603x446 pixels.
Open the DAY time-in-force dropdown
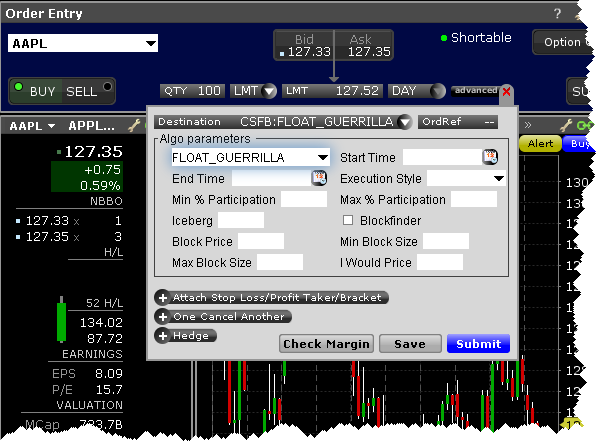437,91
